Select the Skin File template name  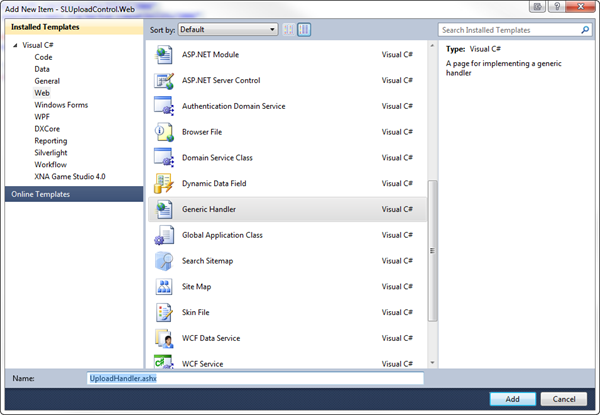[x=196, y=312]
